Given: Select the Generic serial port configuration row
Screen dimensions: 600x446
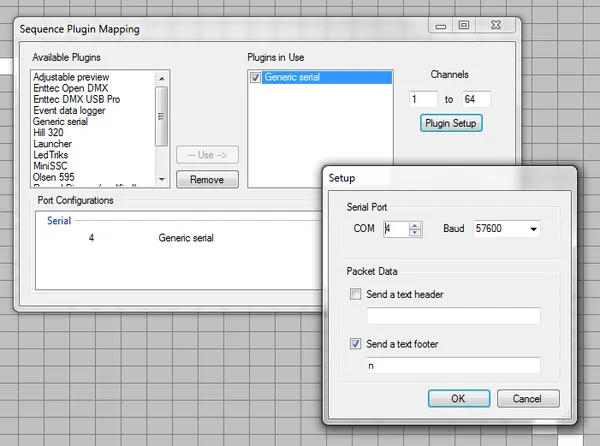Looking at the screenshot, I should point(185,238).
